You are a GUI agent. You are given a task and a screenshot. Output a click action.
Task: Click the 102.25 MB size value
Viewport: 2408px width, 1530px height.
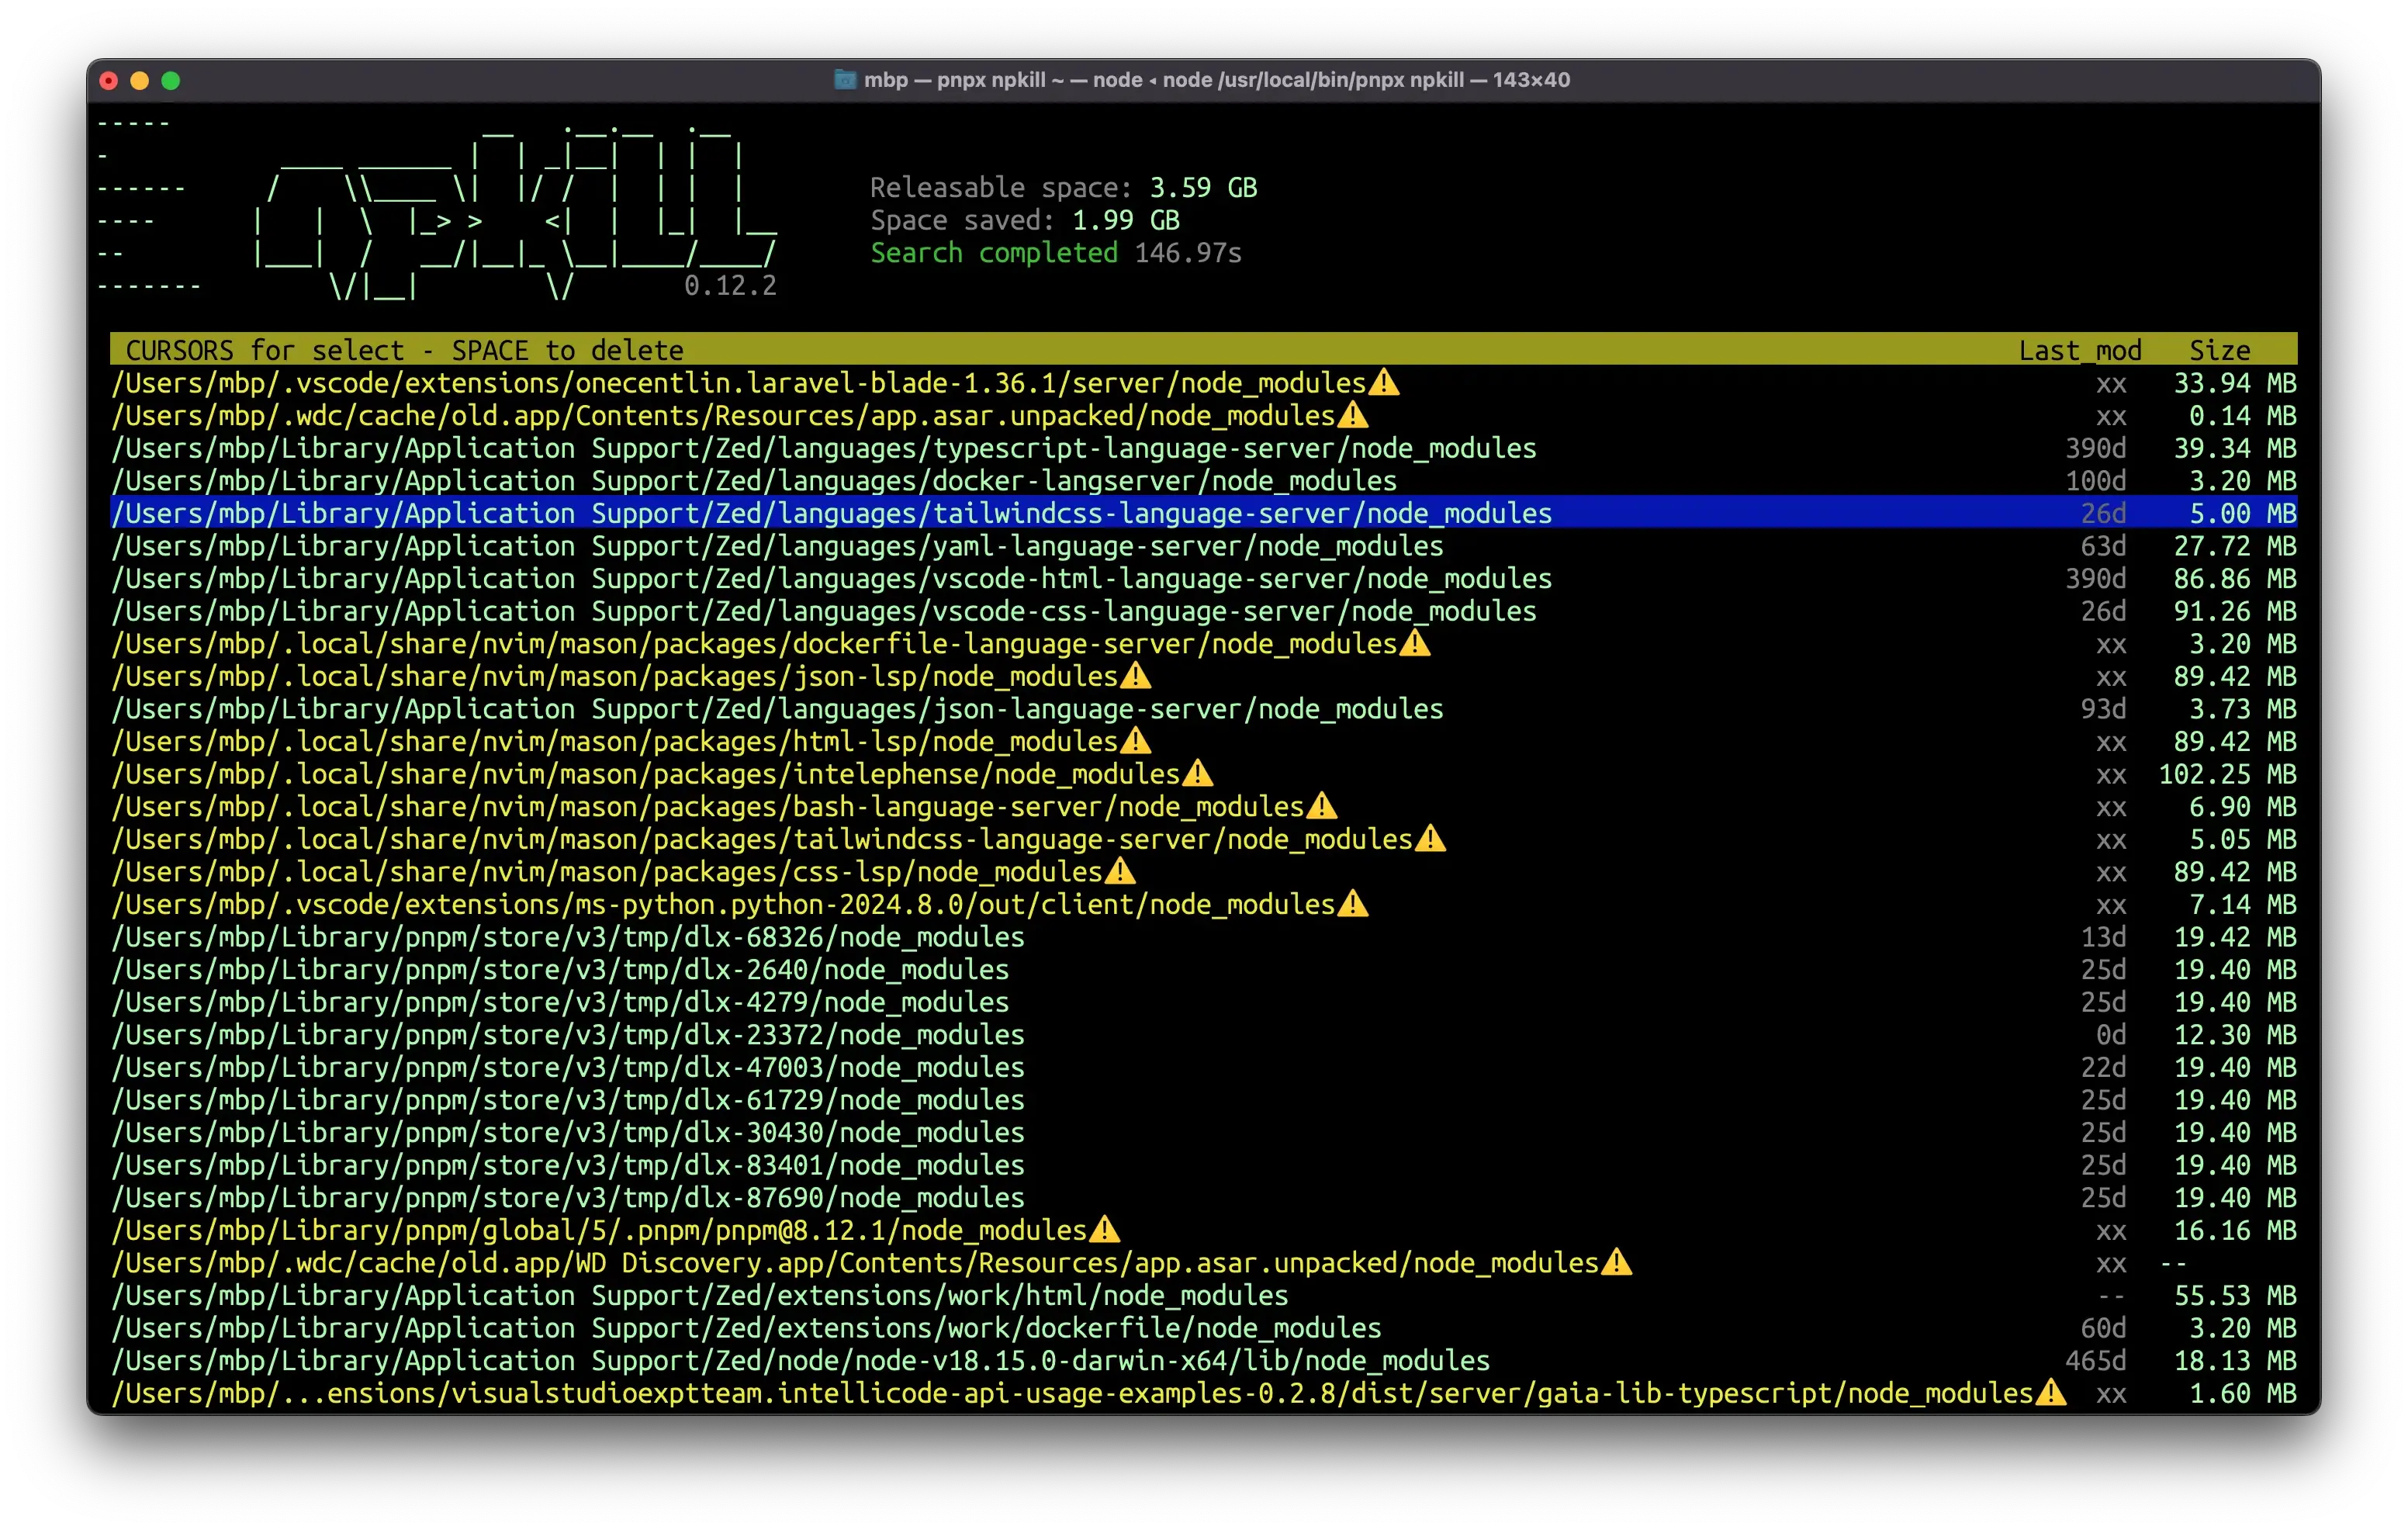[x=2227, y=775]
